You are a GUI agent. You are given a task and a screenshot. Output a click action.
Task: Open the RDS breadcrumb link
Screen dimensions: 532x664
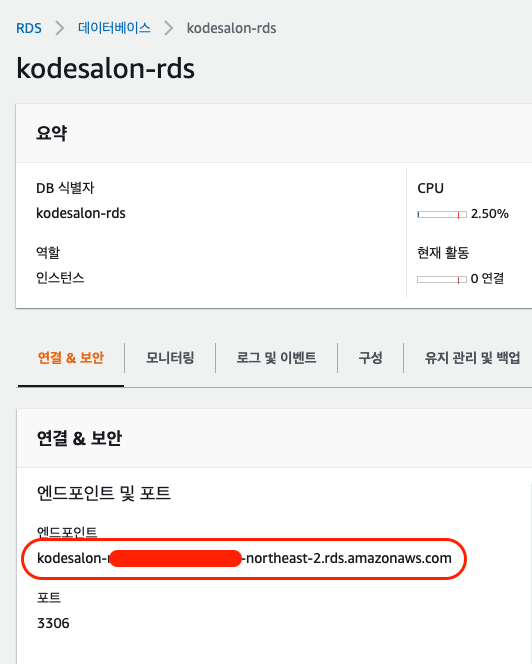coord(29,28)
